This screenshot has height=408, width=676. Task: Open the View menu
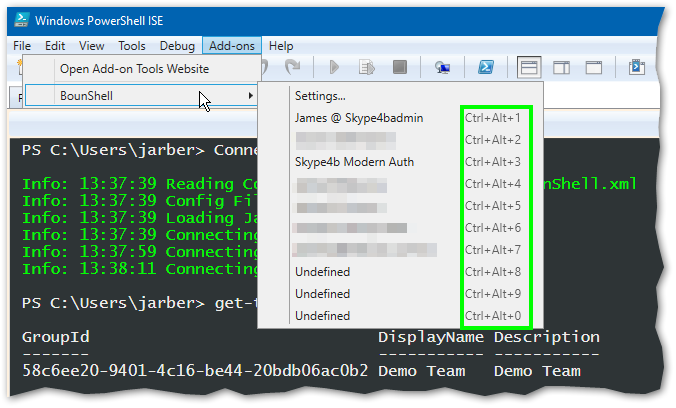[91, 46]
